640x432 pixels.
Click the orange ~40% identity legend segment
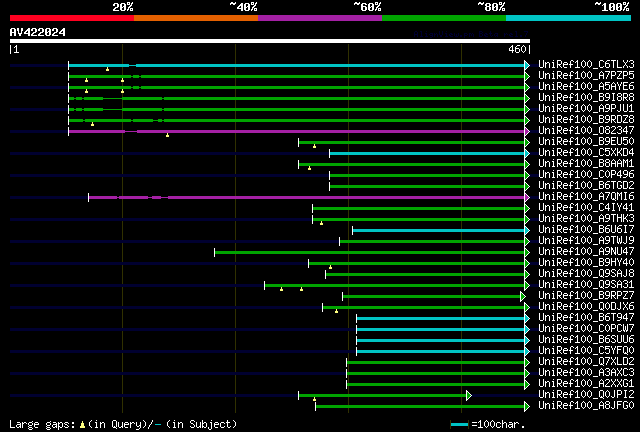click(196, 18)
